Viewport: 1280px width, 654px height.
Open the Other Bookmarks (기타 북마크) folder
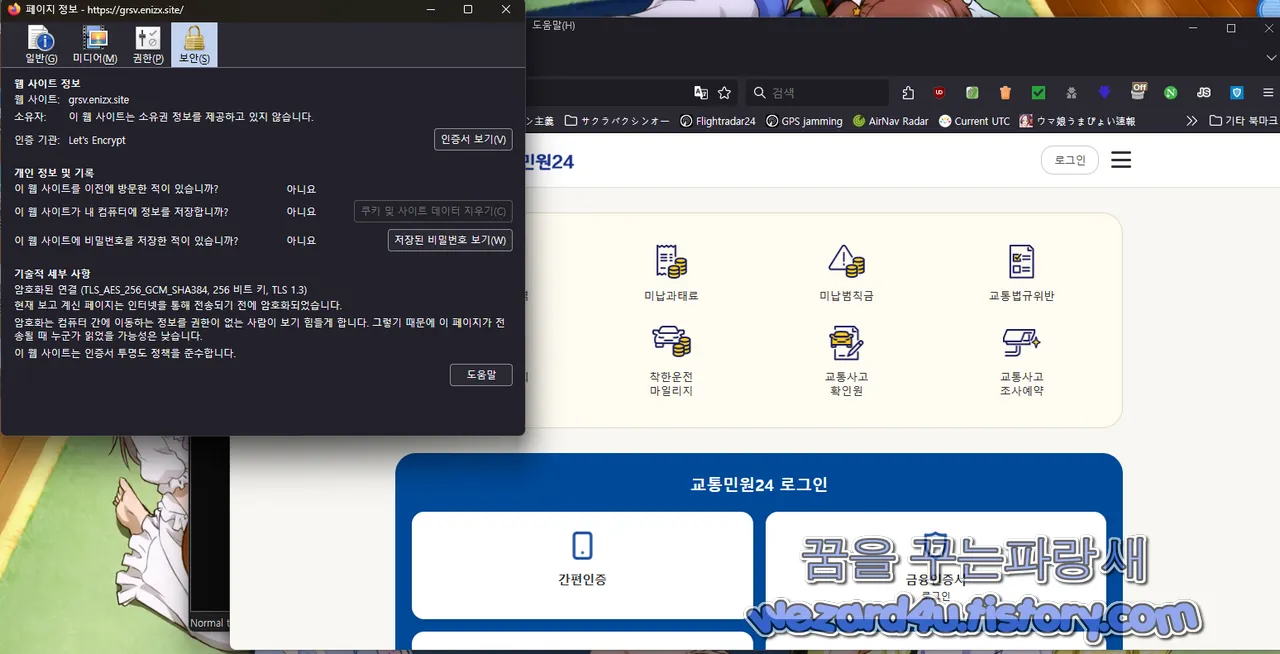tap(1243, 121)
